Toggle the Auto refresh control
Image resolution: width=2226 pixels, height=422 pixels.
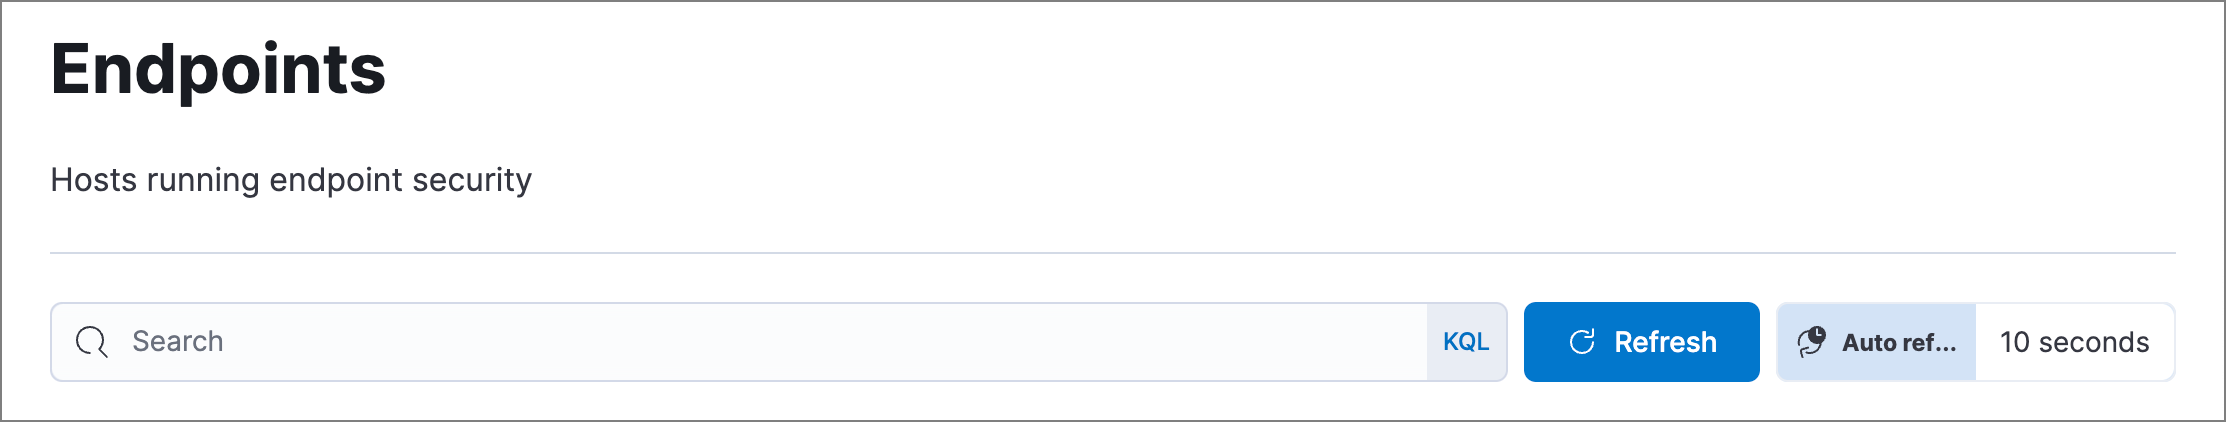[1876, 342]
